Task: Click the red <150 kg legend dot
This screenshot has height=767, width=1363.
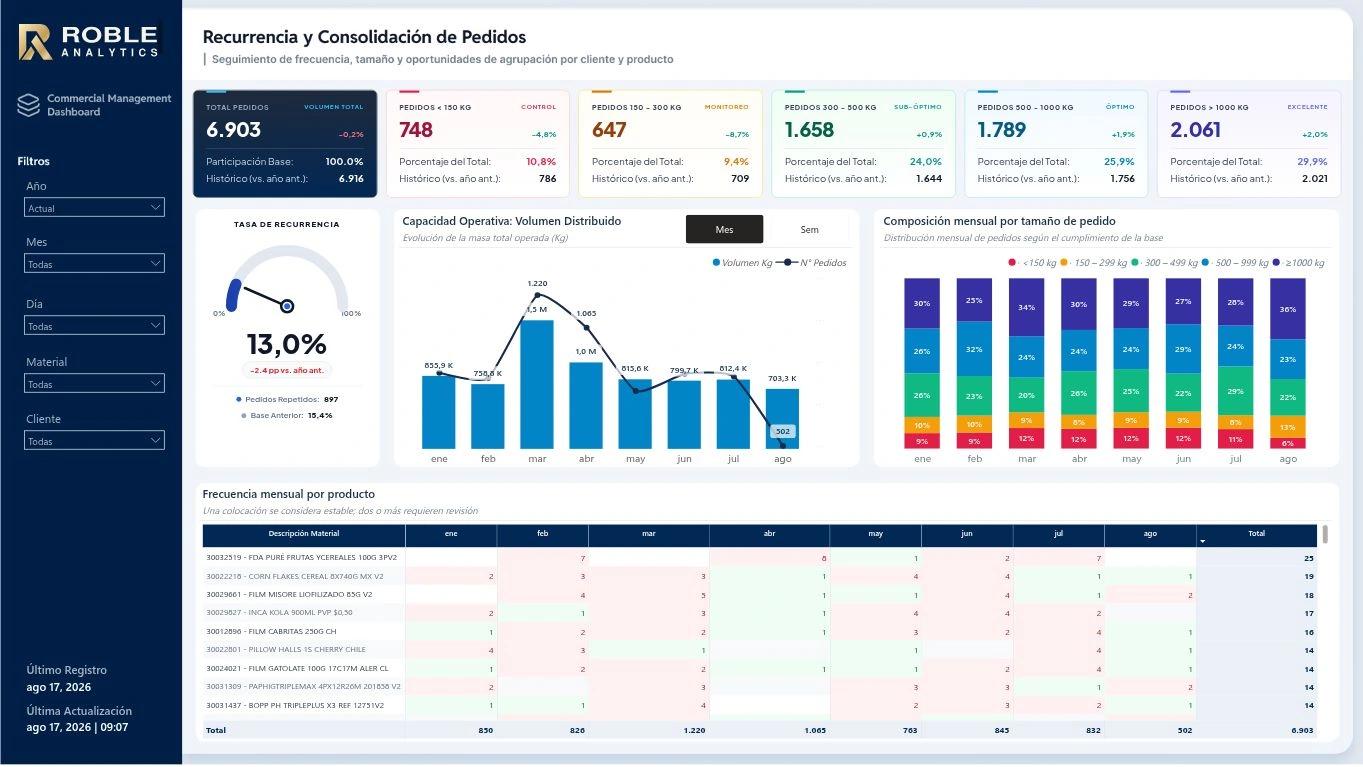Action: tap(1012, 263)
